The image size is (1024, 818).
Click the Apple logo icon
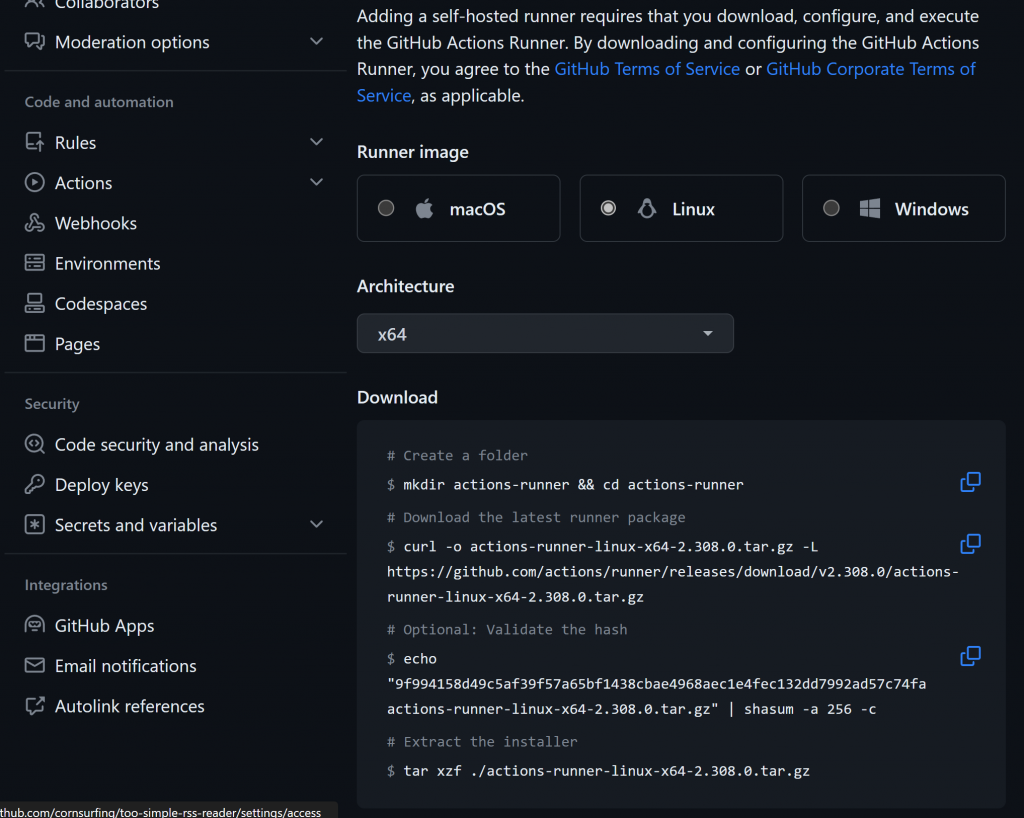point(424,209)
